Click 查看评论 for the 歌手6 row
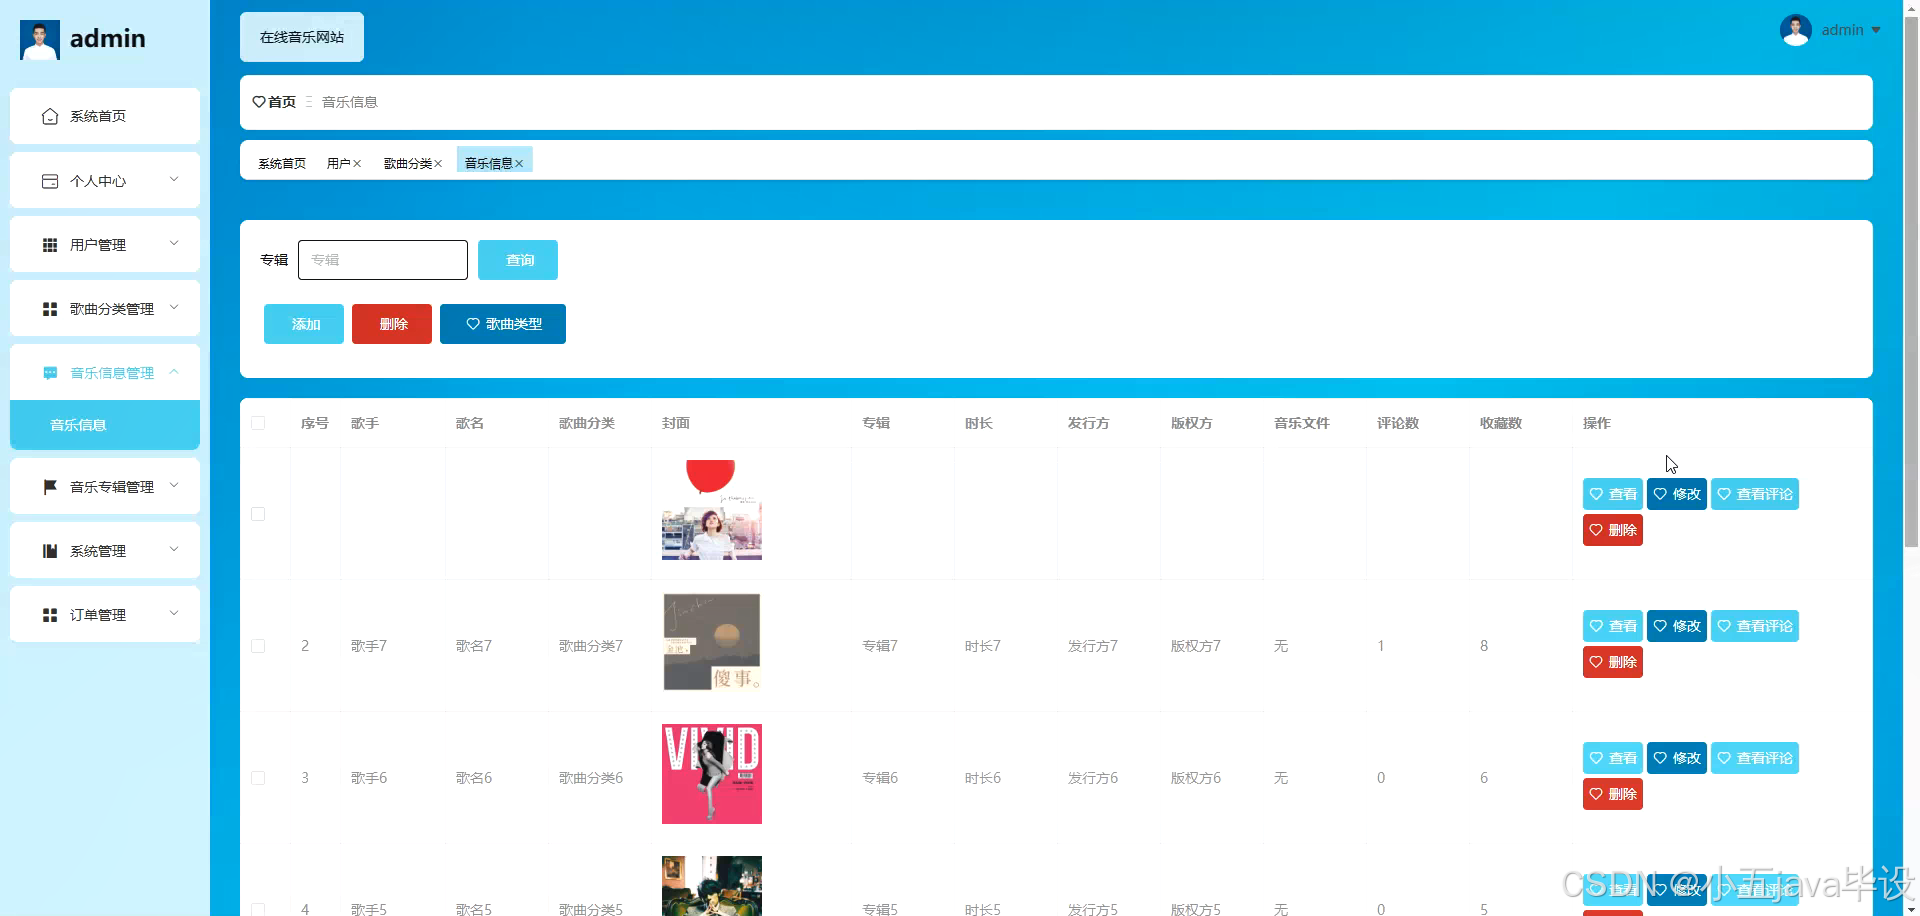The image size is (1920, 916). [1755, 758]
